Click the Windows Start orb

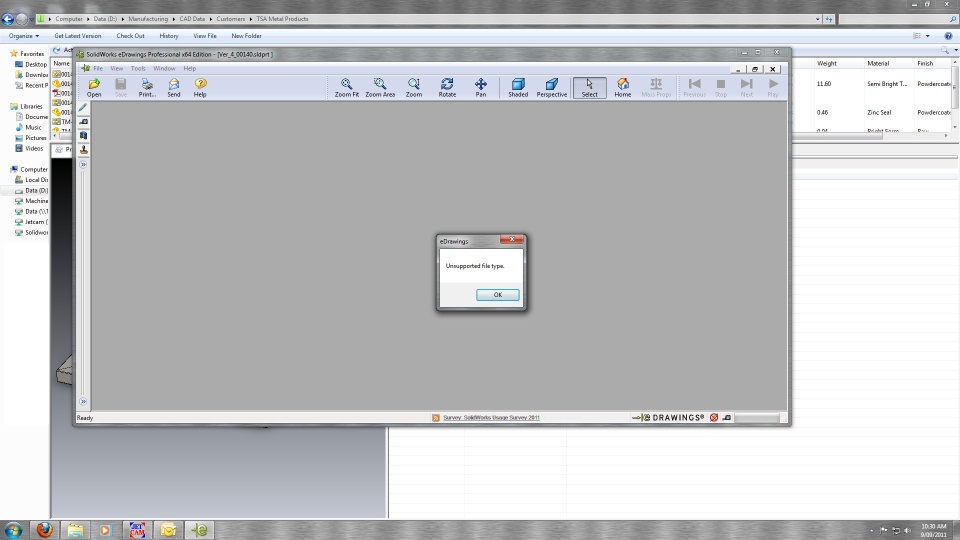13,530
